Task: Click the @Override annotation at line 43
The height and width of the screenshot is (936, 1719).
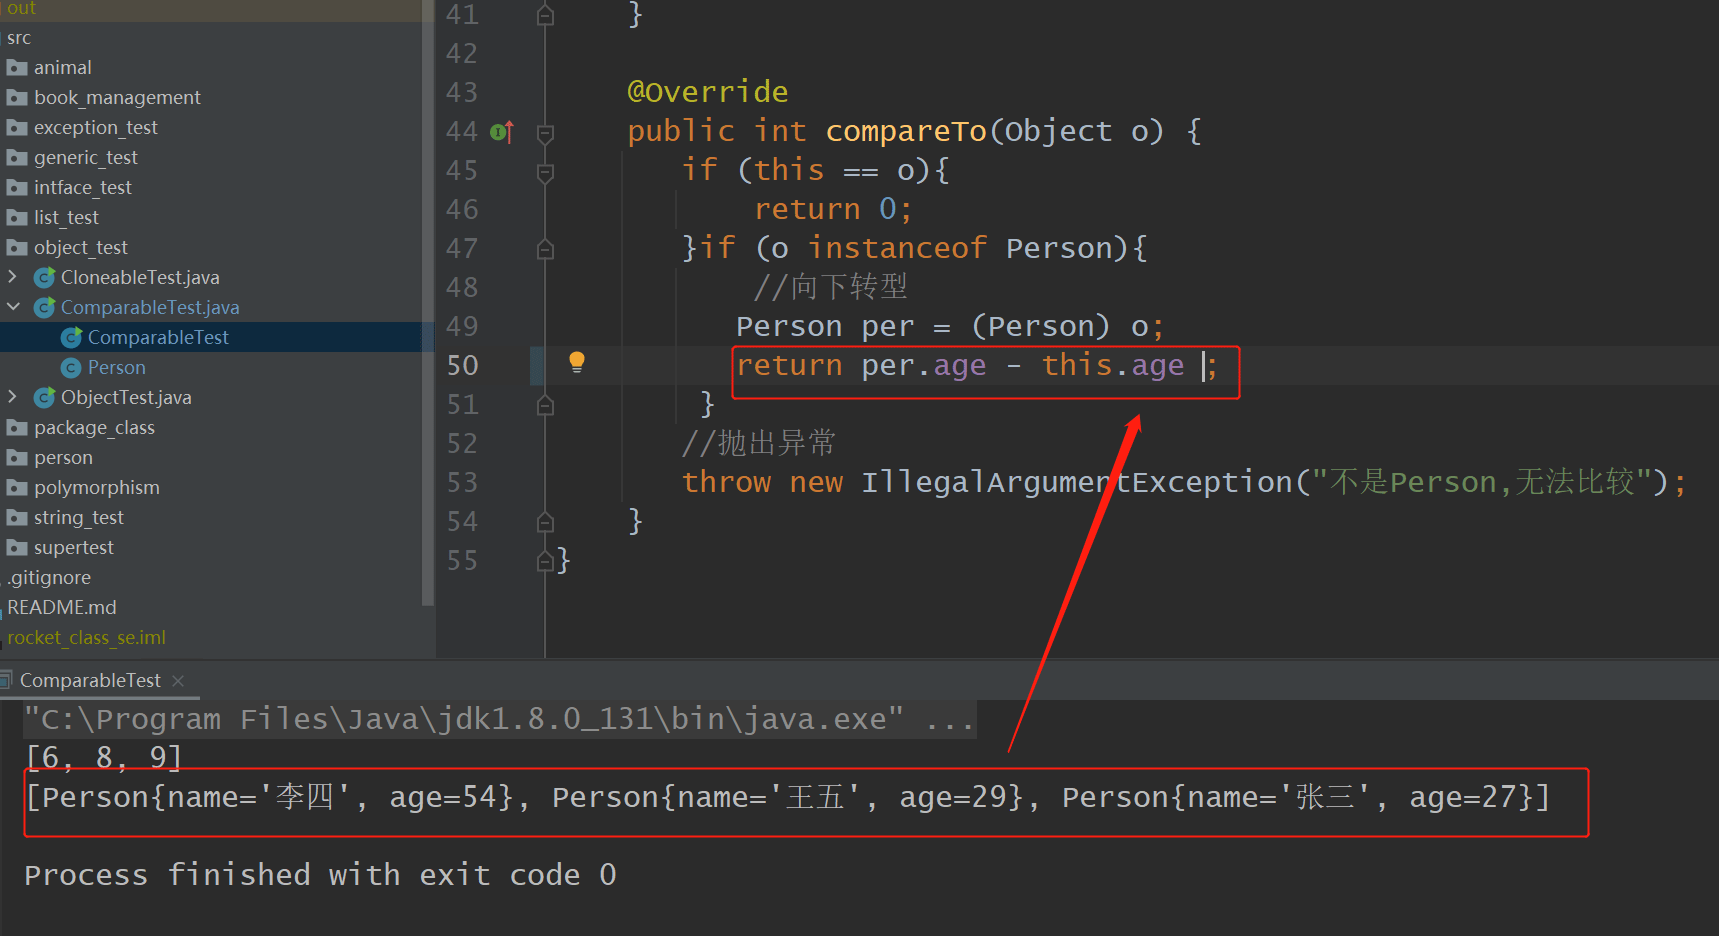Action: click(x=708, y=93)
